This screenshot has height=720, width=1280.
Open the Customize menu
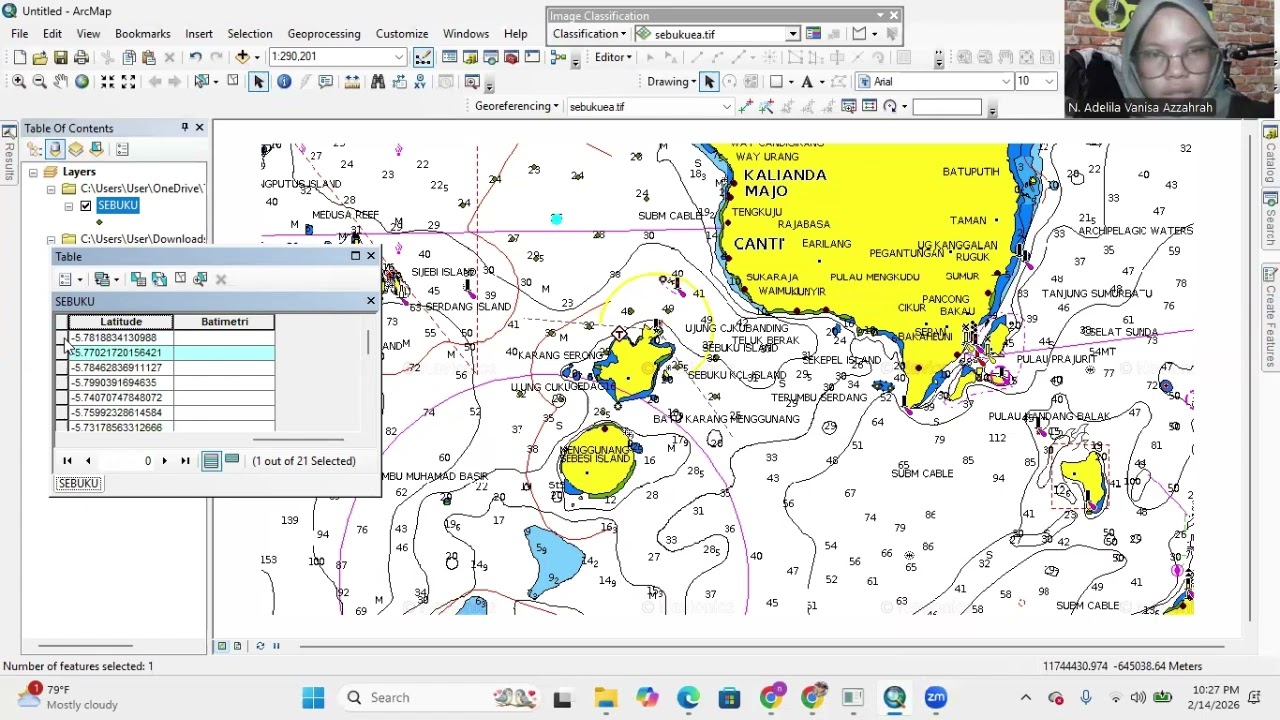point(402,34)
